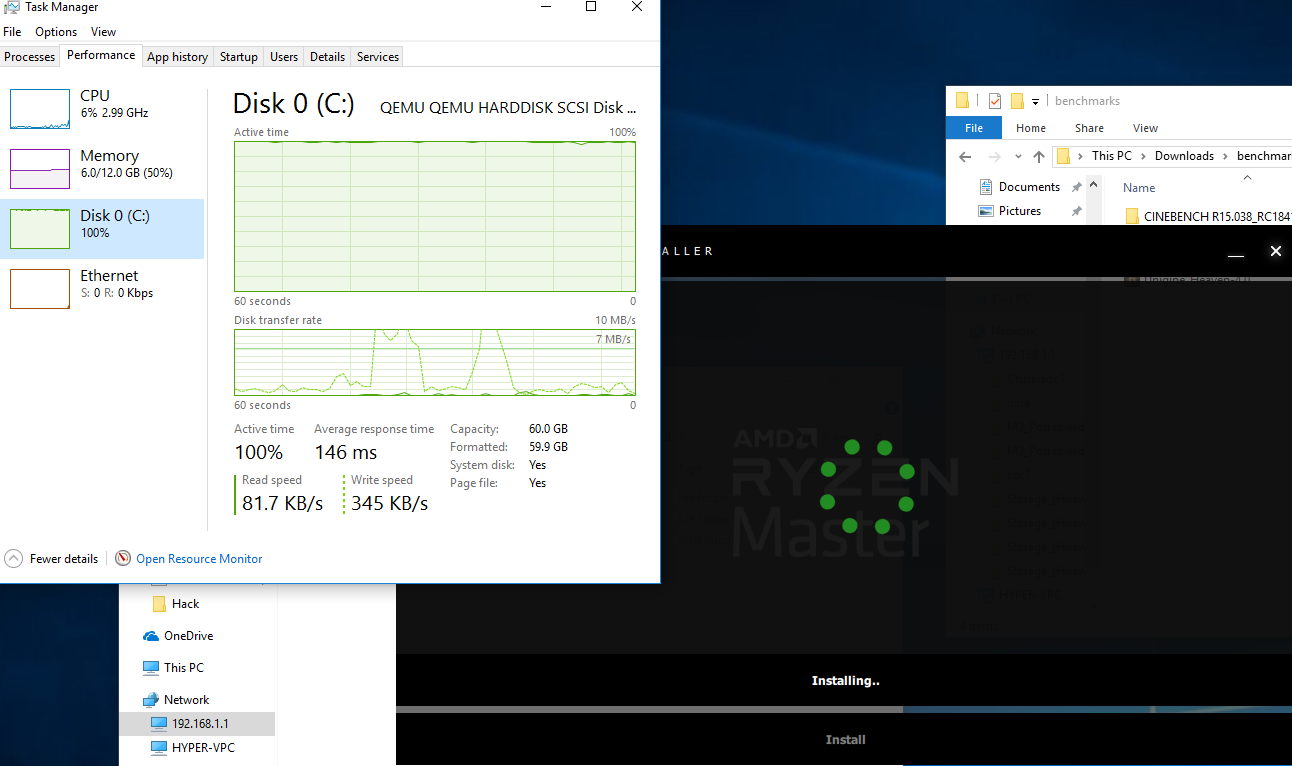Click the disk Active time graph

[x=435, y=216]
